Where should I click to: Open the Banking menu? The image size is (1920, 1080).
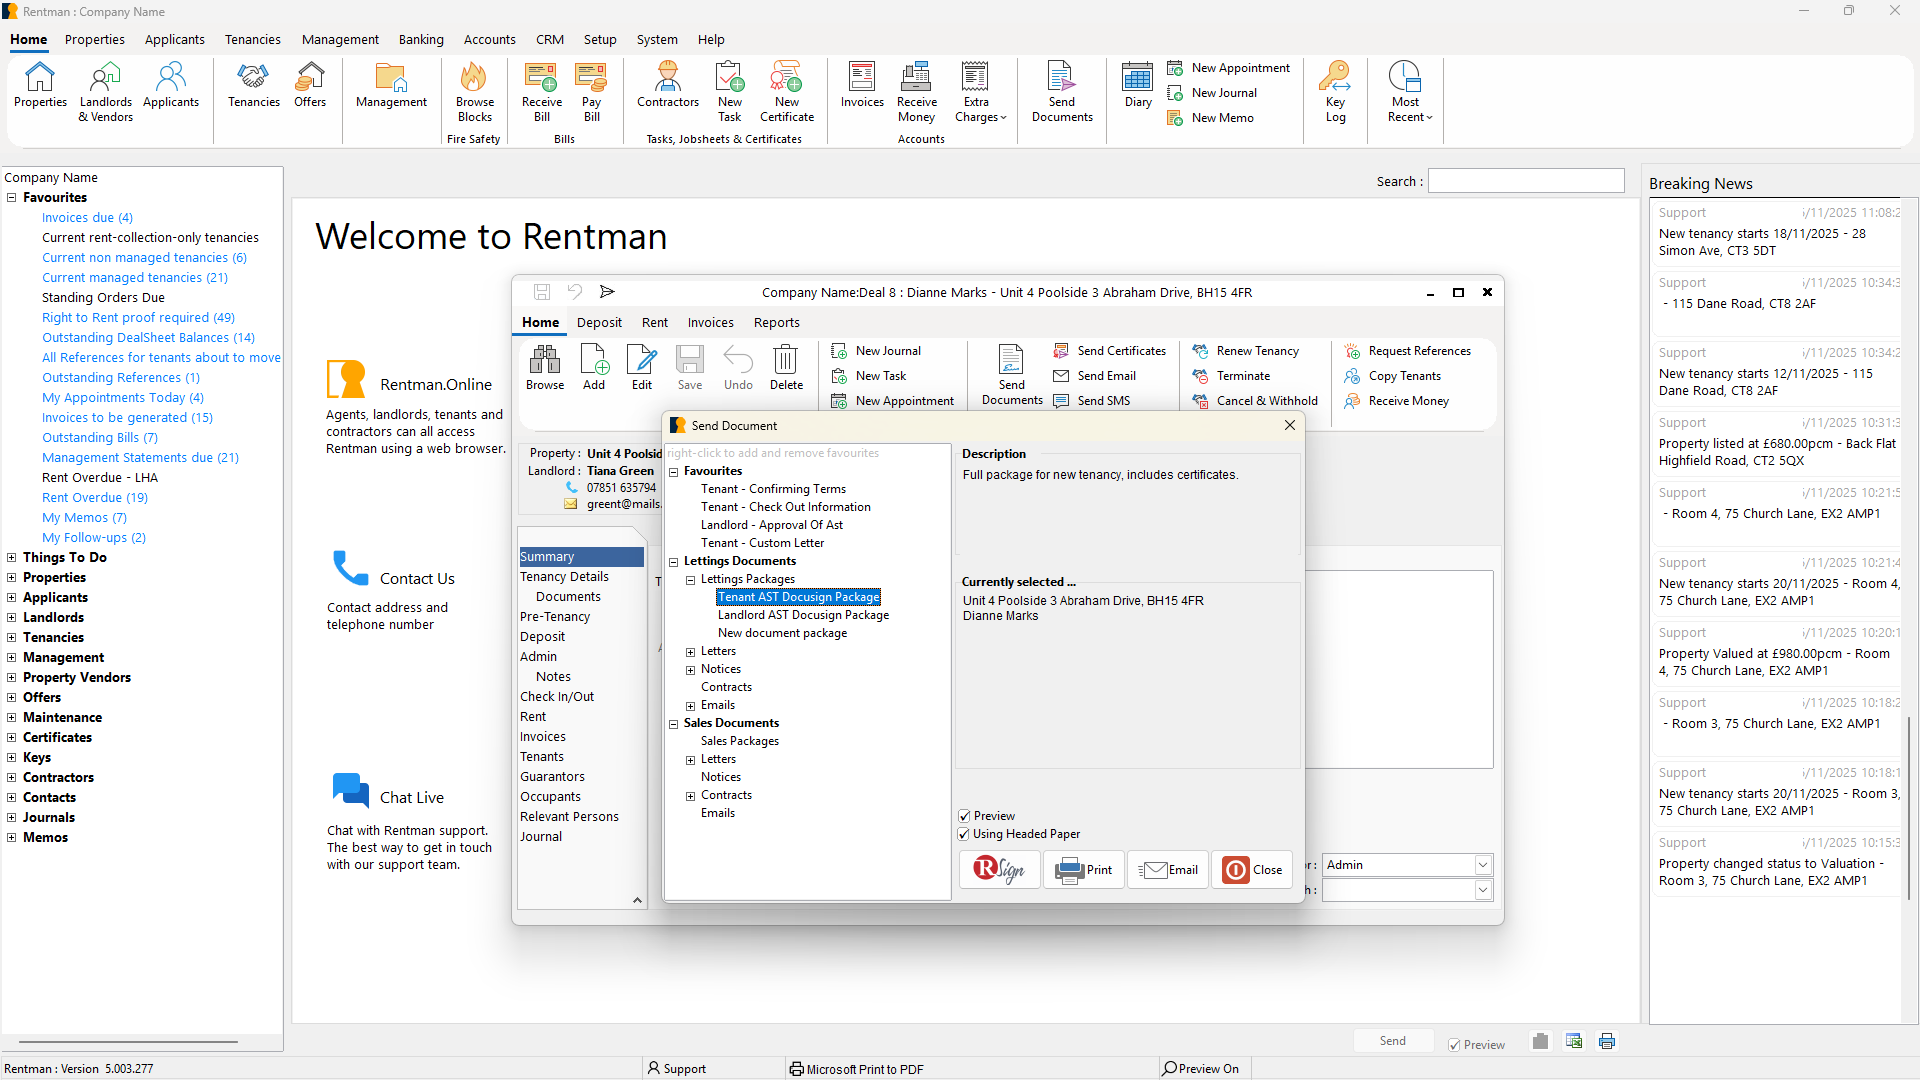click(x=420, y=40)
